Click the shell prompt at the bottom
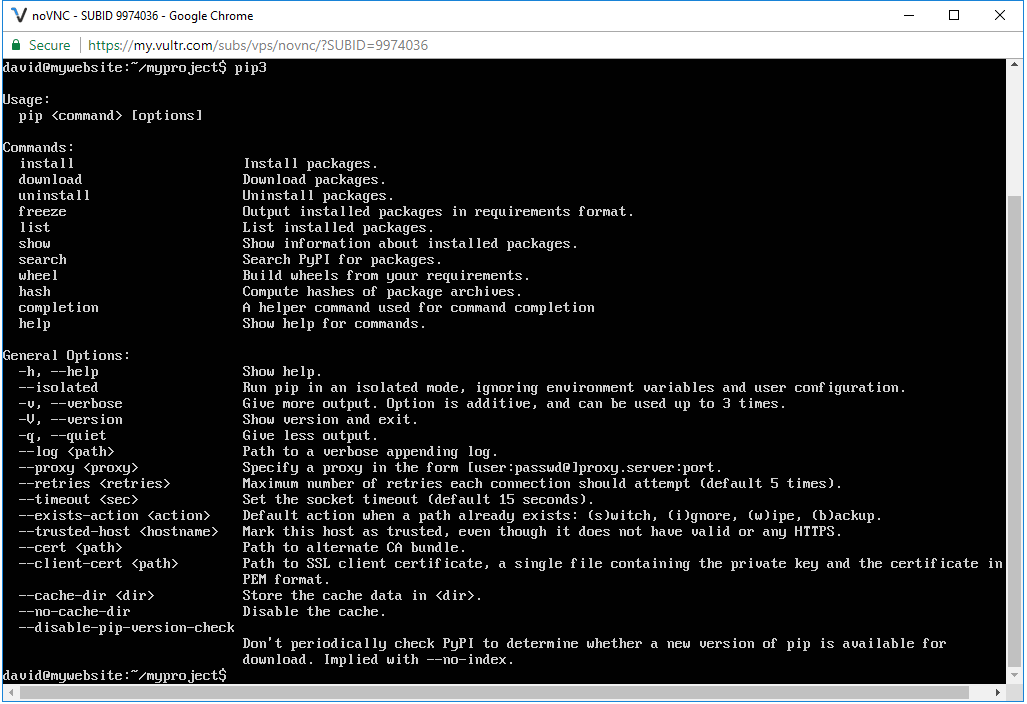The image size is (1027, 704). click(x=113, y=675)
